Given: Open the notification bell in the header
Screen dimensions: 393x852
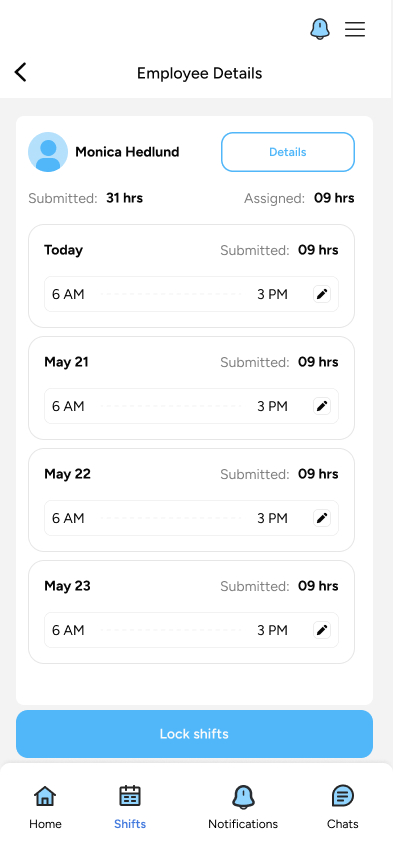Looking at the screenshot, I should click(320, 29).
